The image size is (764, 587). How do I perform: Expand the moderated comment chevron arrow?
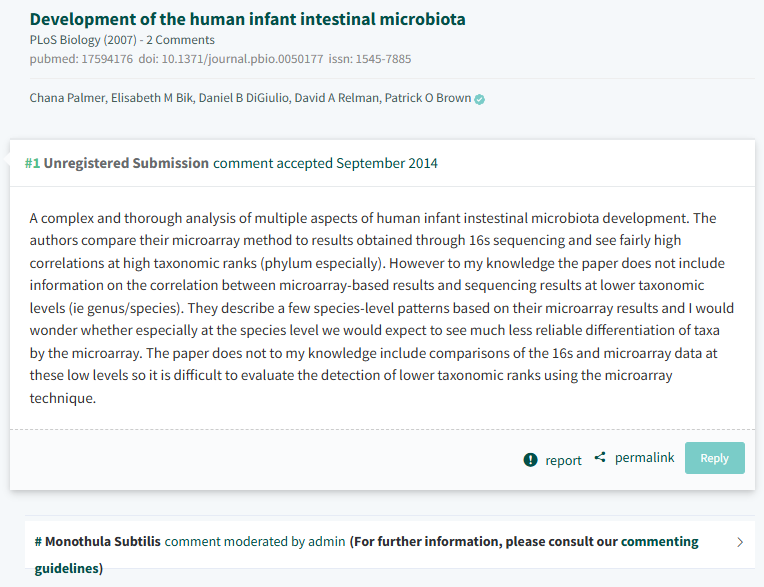(740, 542)
